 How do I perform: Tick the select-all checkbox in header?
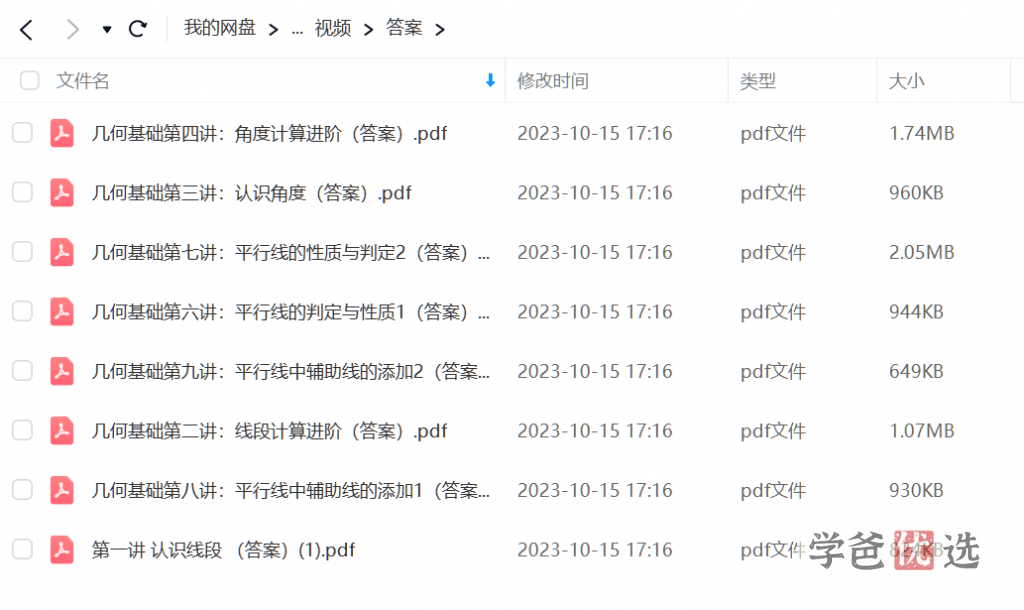pyautogui.click(x=29, y=80)
